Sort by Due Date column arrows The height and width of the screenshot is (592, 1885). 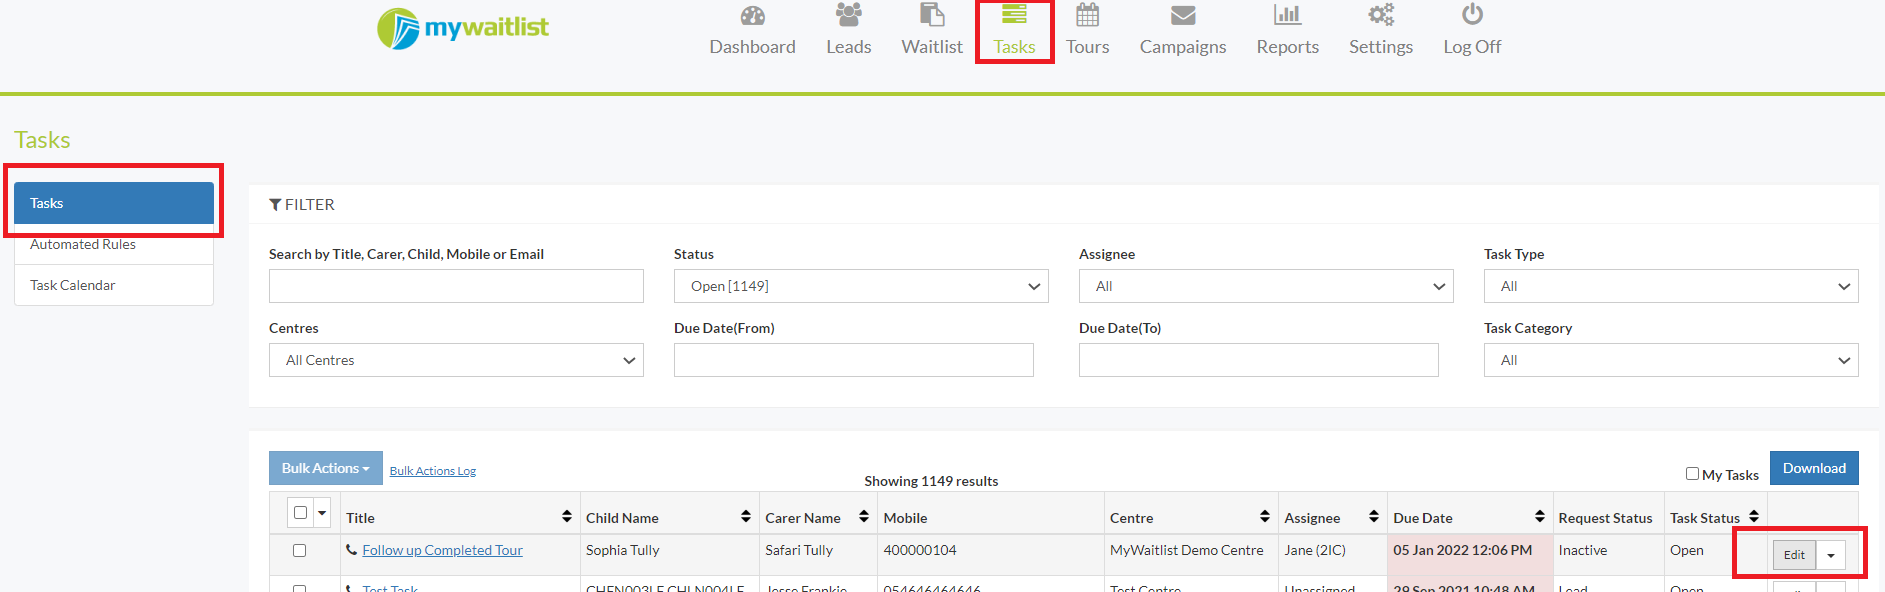(x=1540, y=516)
